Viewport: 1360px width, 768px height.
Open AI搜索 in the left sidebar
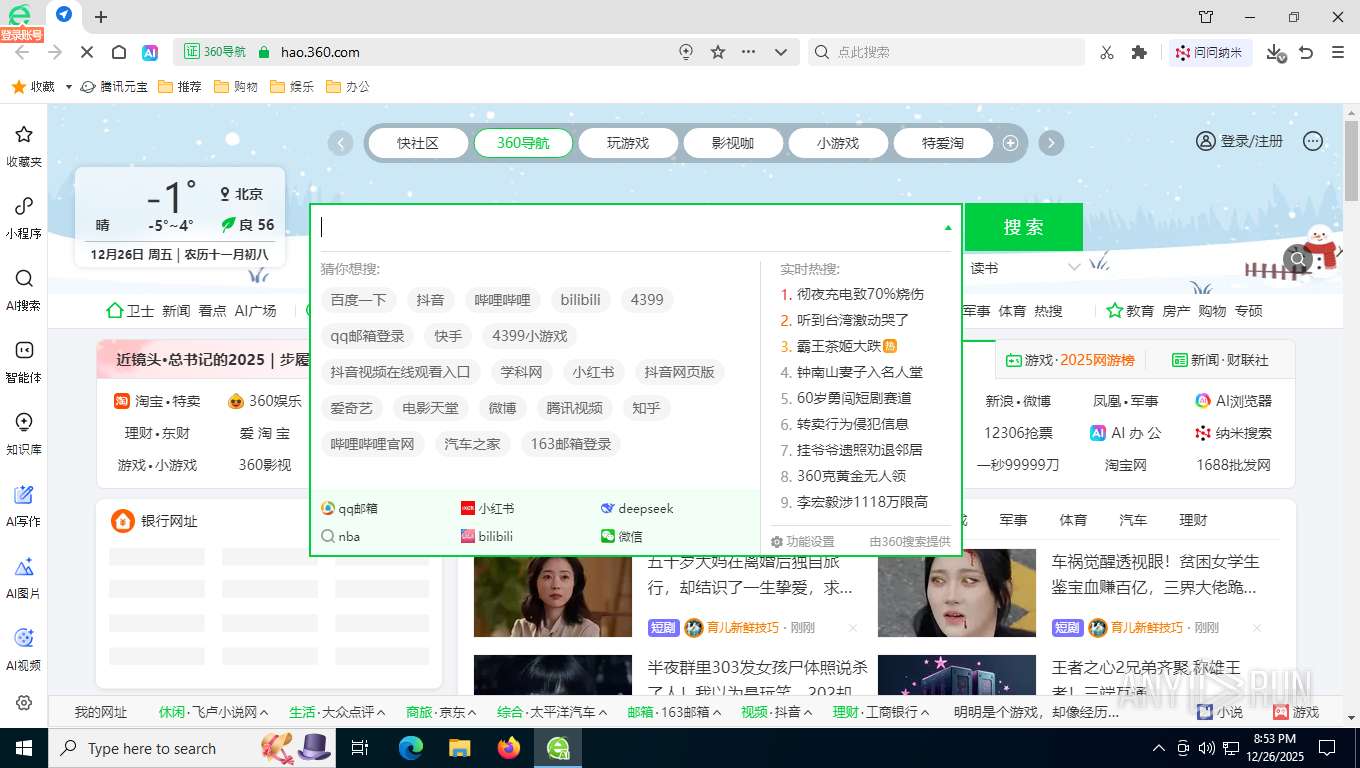pos(24,289)
